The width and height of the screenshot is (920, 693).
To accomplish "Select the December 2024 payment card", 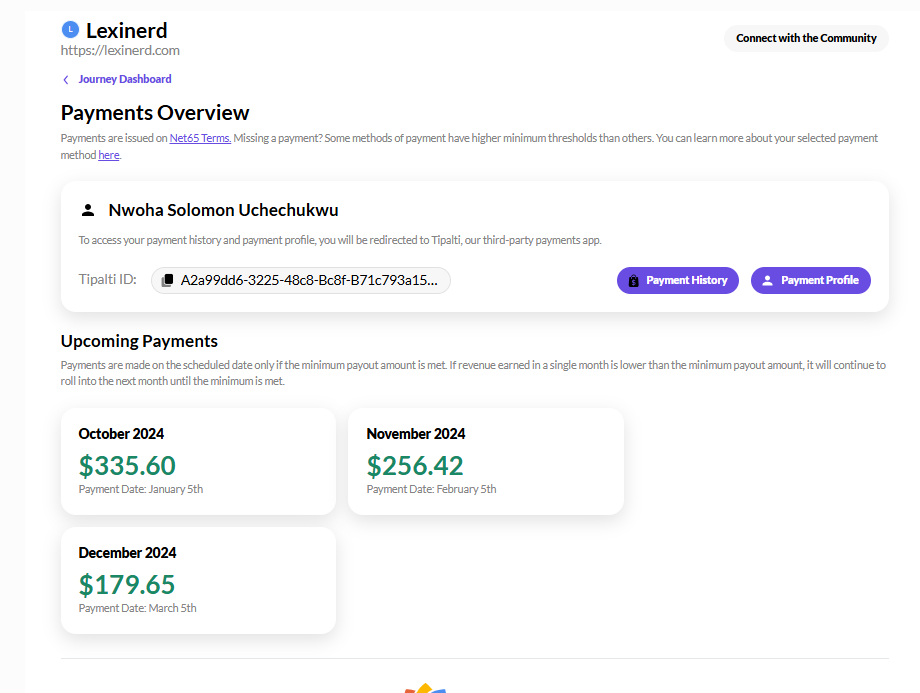I will click(198, 580).
